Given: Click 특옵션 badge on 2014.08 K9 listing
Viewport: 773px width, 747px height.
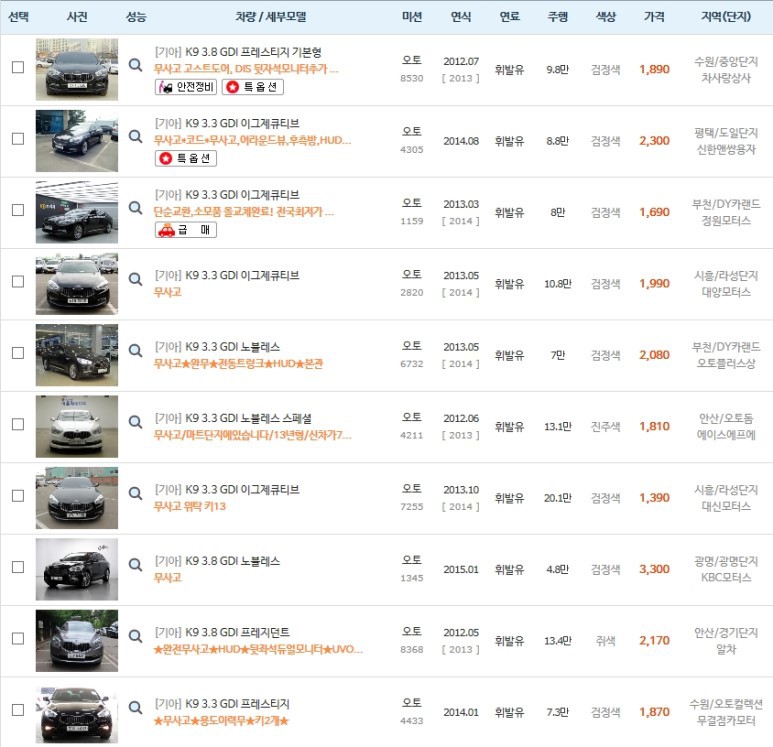Looking at the screenshot, I should tap(186, 159).
